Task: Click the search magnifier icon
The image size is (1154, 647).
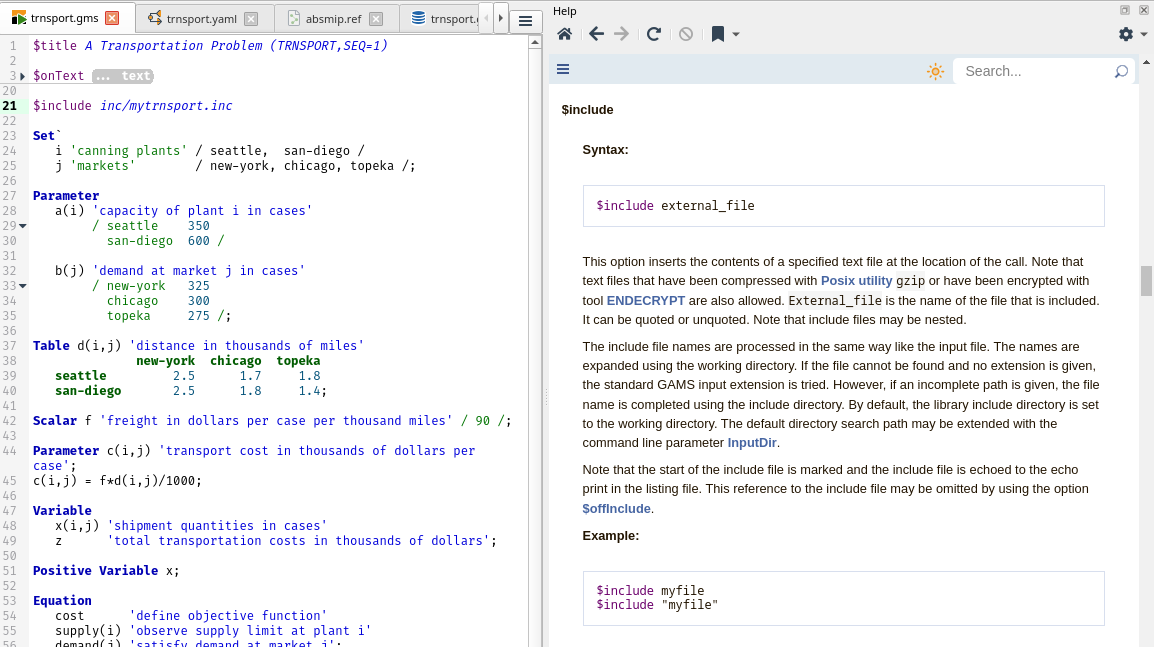Action: [1121, 71]
